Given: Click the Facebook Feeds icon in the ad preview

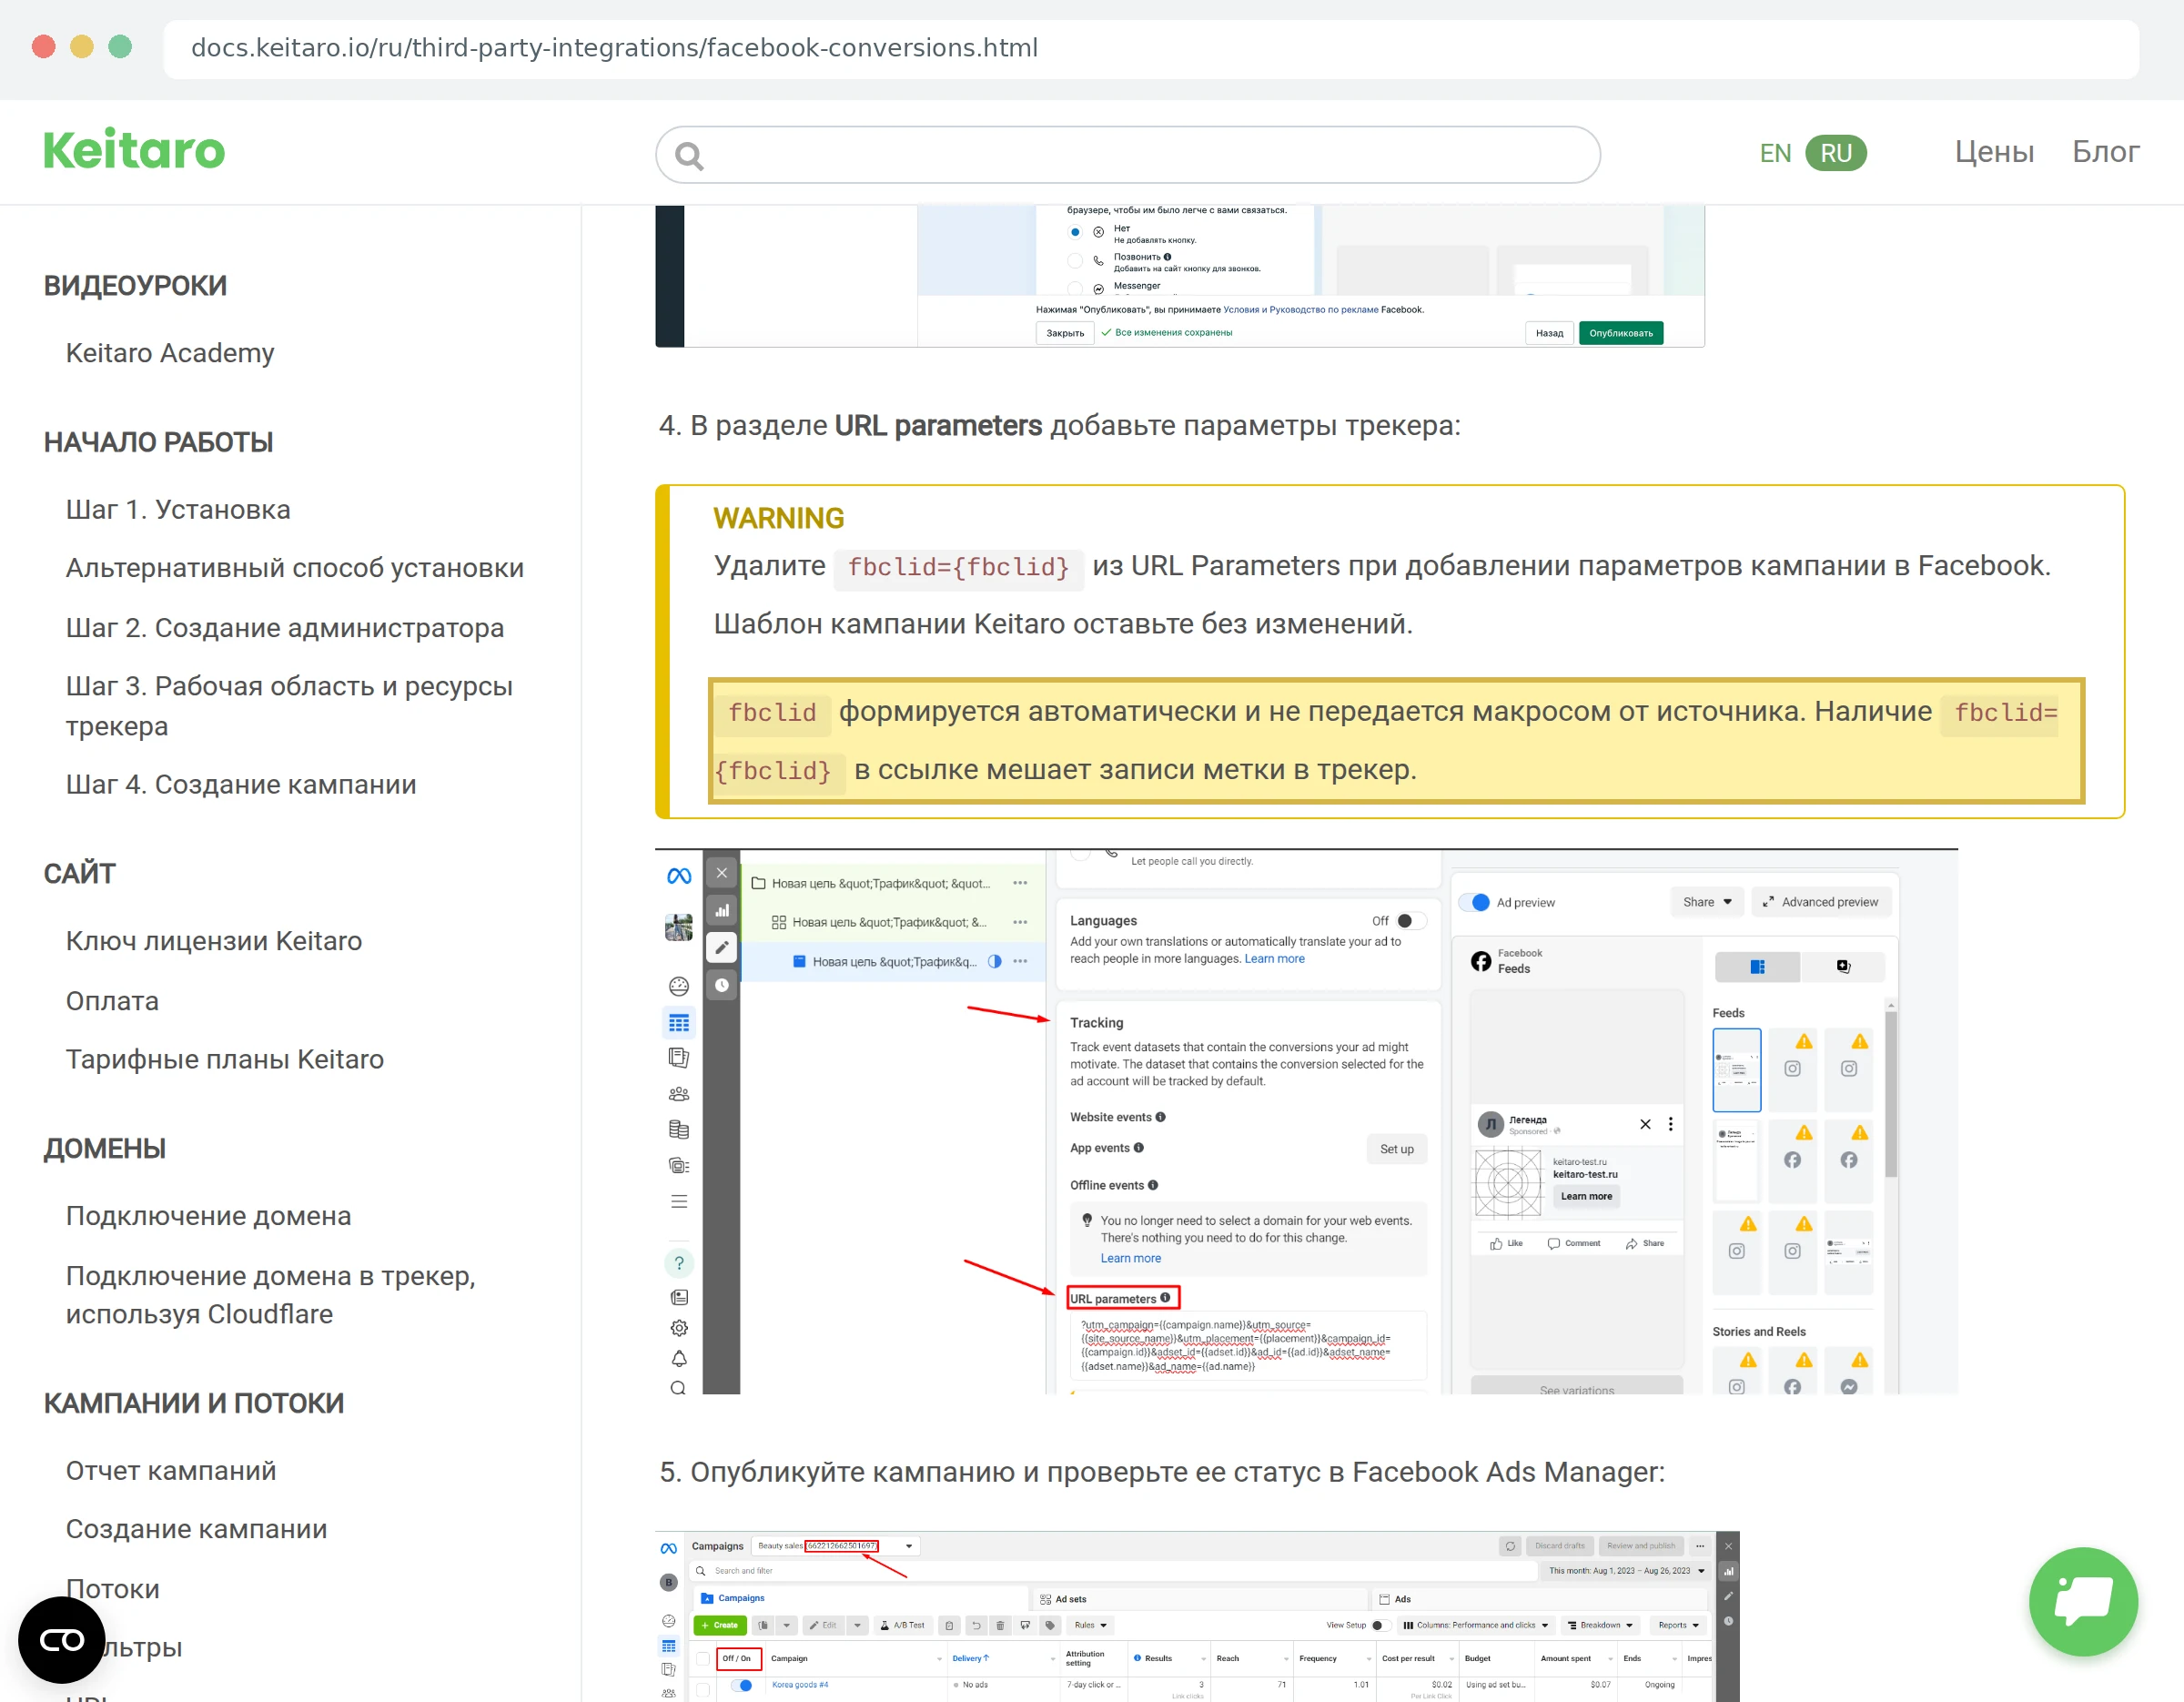Looking at the screenshot, I should point(1481,961).
